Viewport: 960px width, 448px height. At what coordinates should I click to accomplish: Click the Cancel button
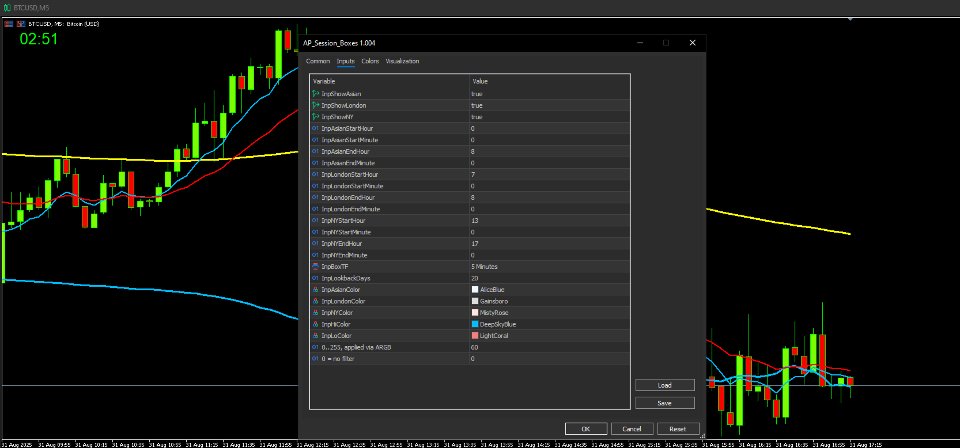pos(632,429)
